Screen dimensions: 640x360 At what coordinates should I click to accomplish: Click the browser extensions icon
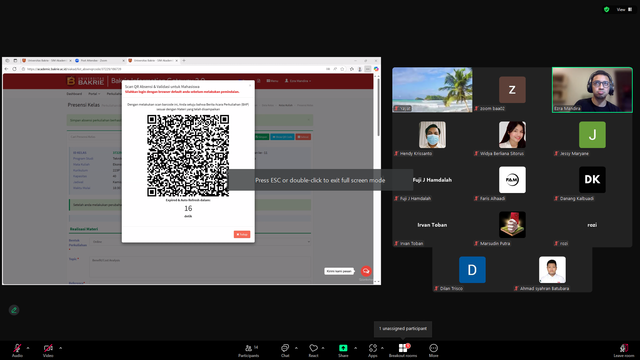pyautogui.click(x=351, y=69)
